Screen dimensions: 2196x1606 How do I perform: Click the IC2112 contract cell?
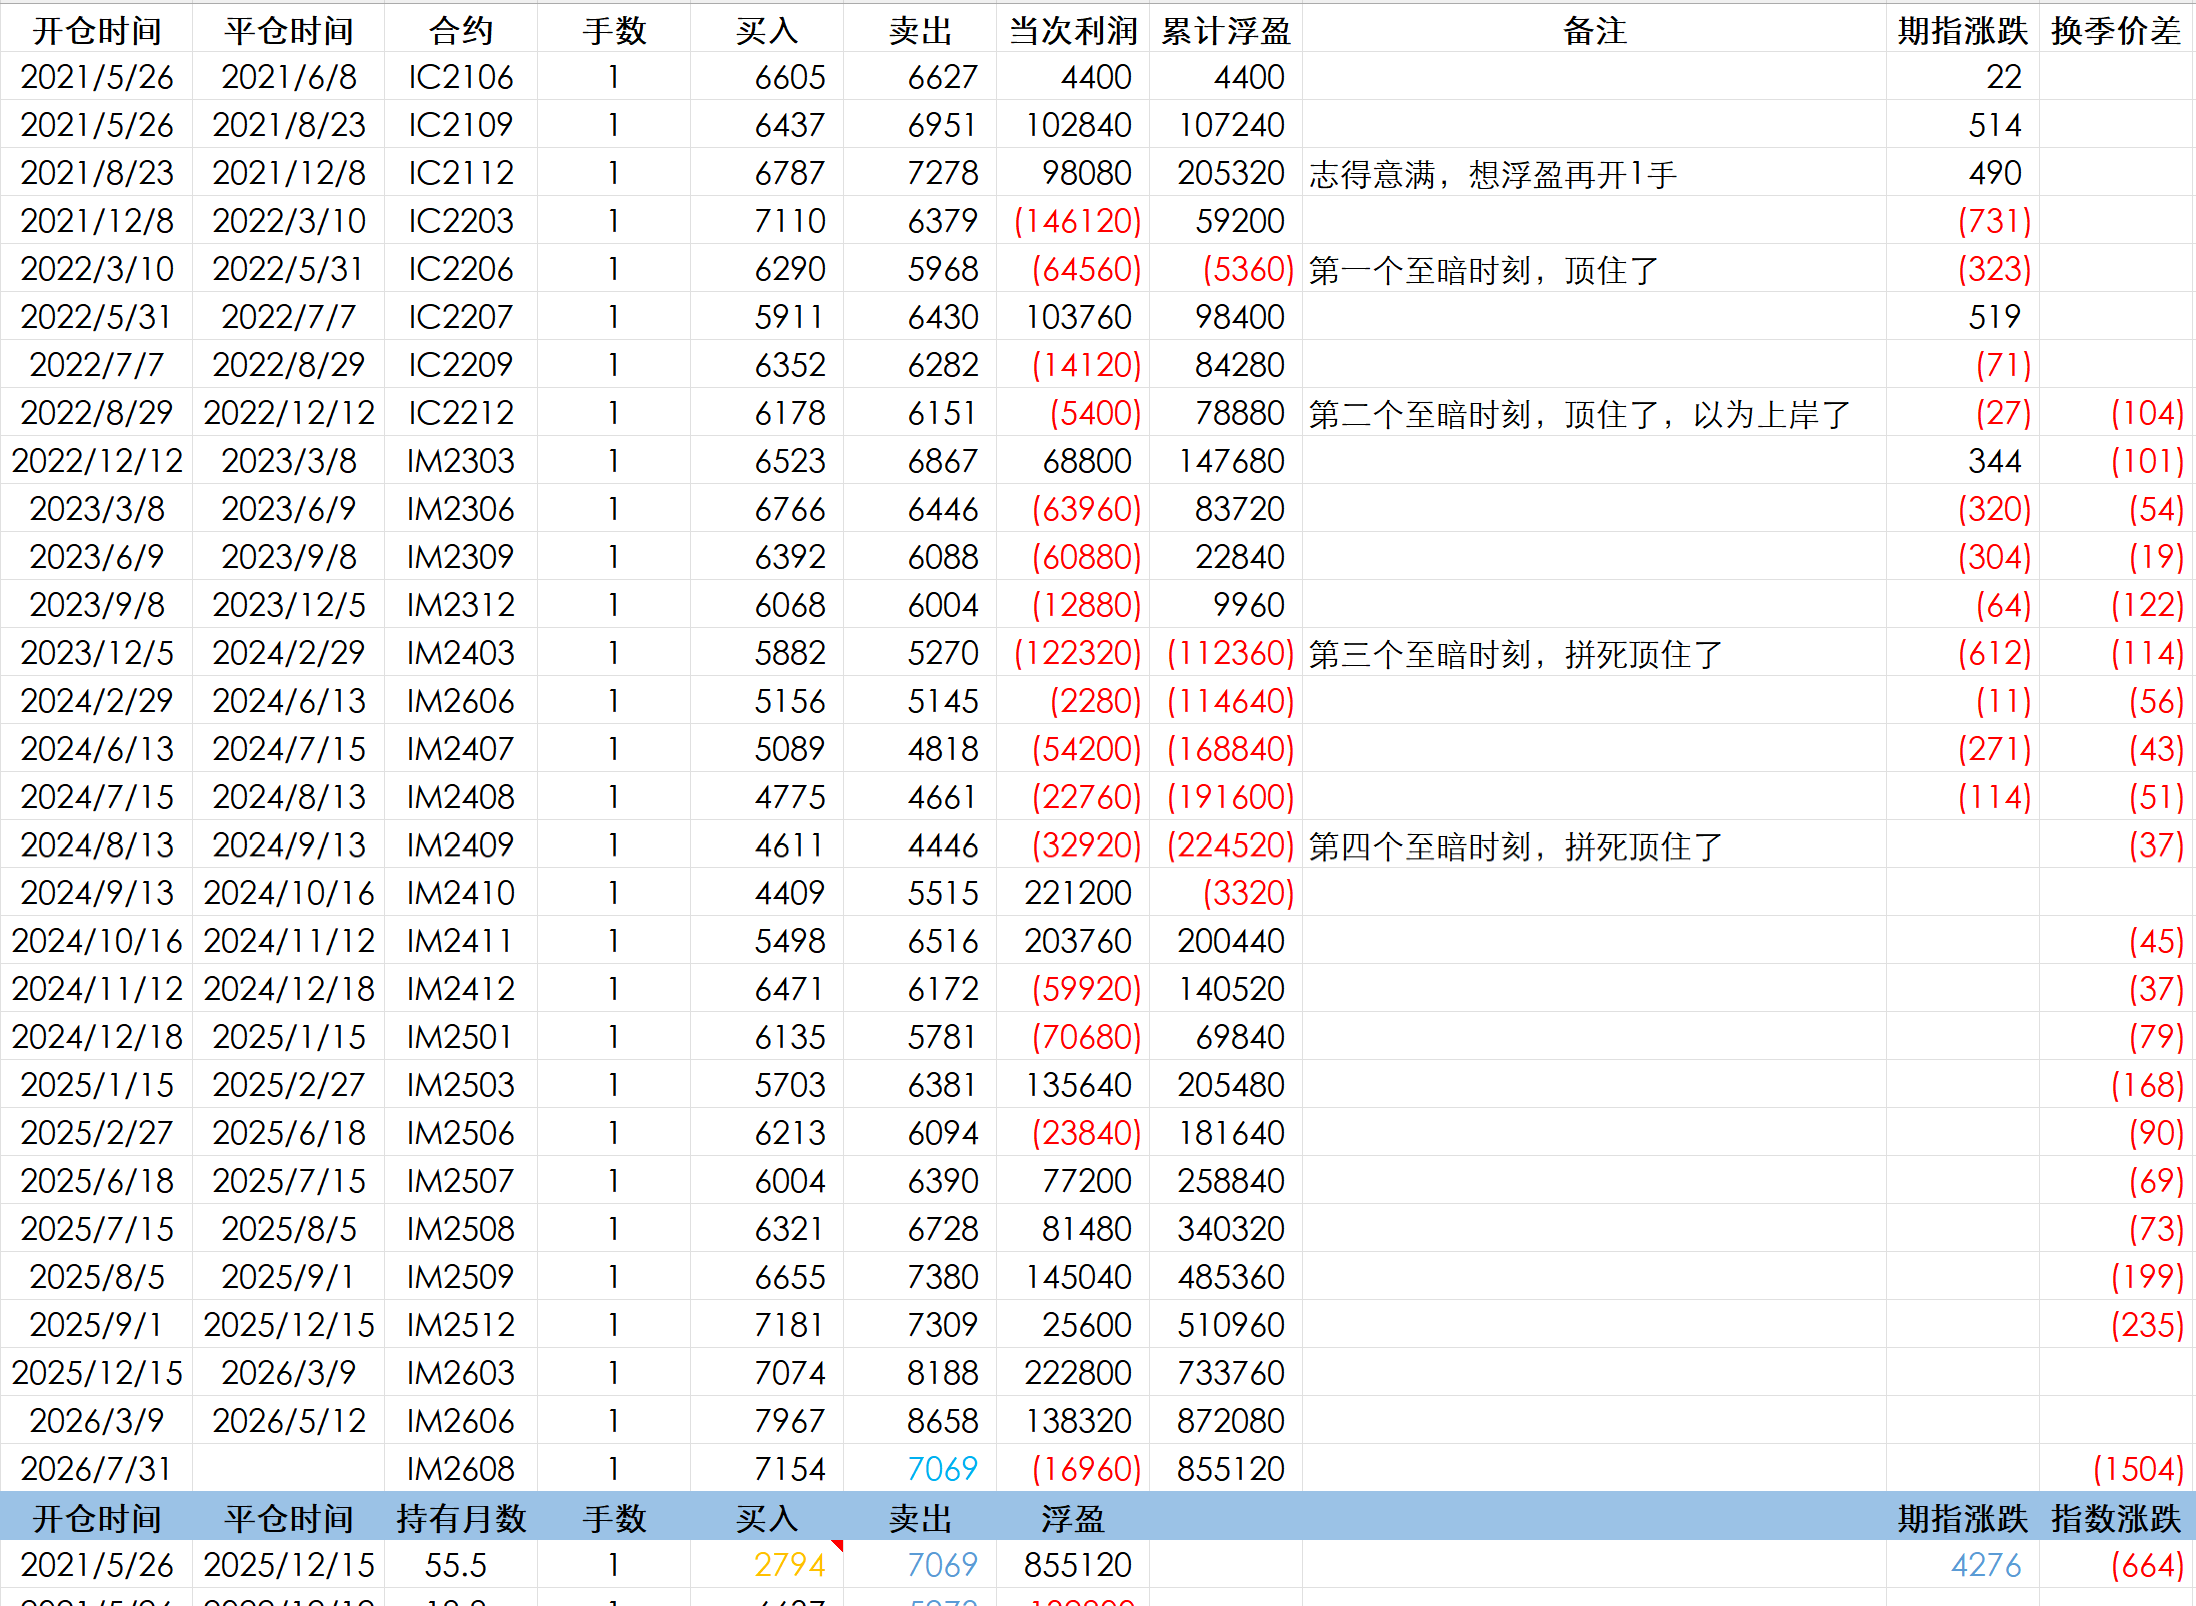coord(461,173)
